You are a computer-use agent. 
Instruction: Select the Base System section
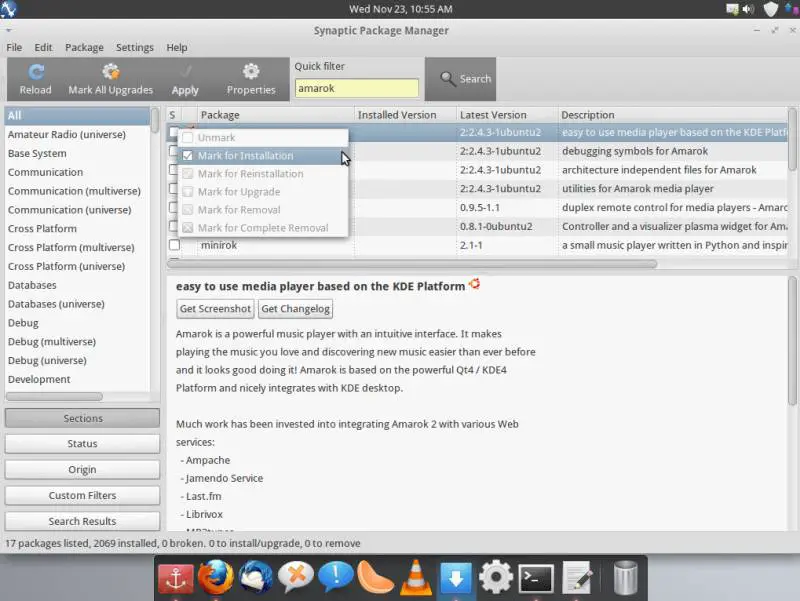[x=77, y=154]
